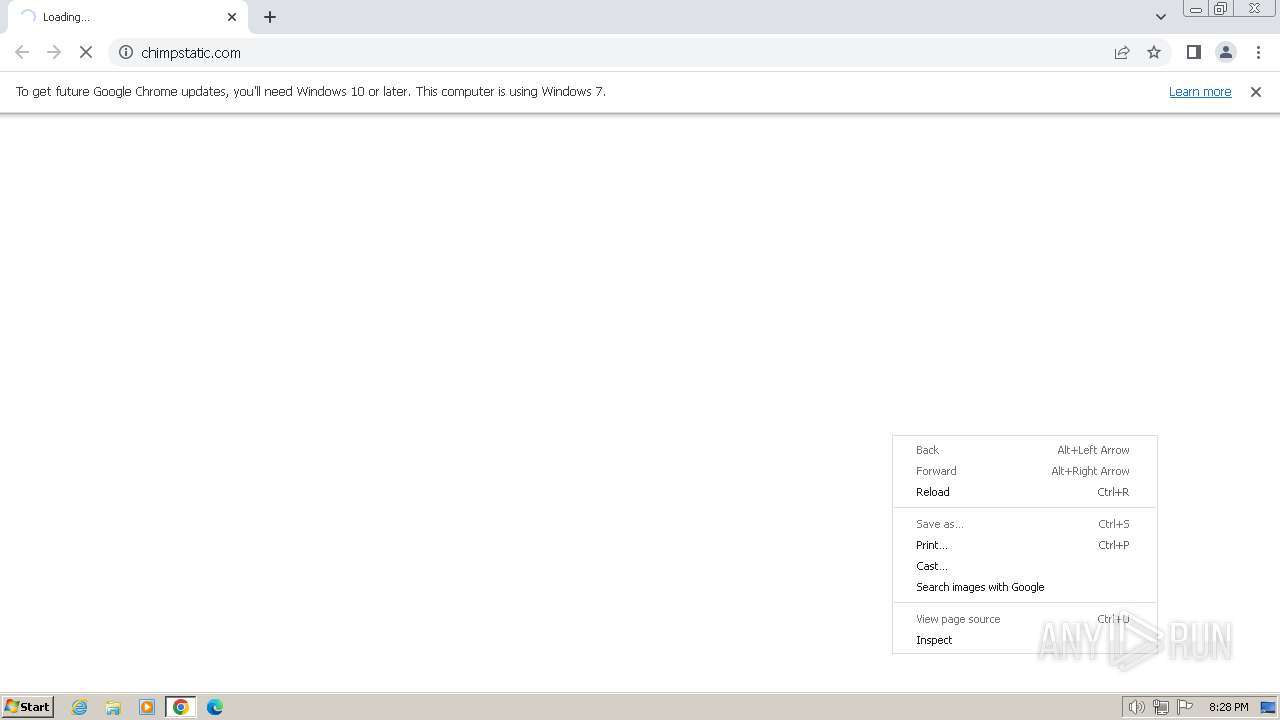Open File Explorer from taskbar
Screen dimensions: 1280x720
(113, 707)
